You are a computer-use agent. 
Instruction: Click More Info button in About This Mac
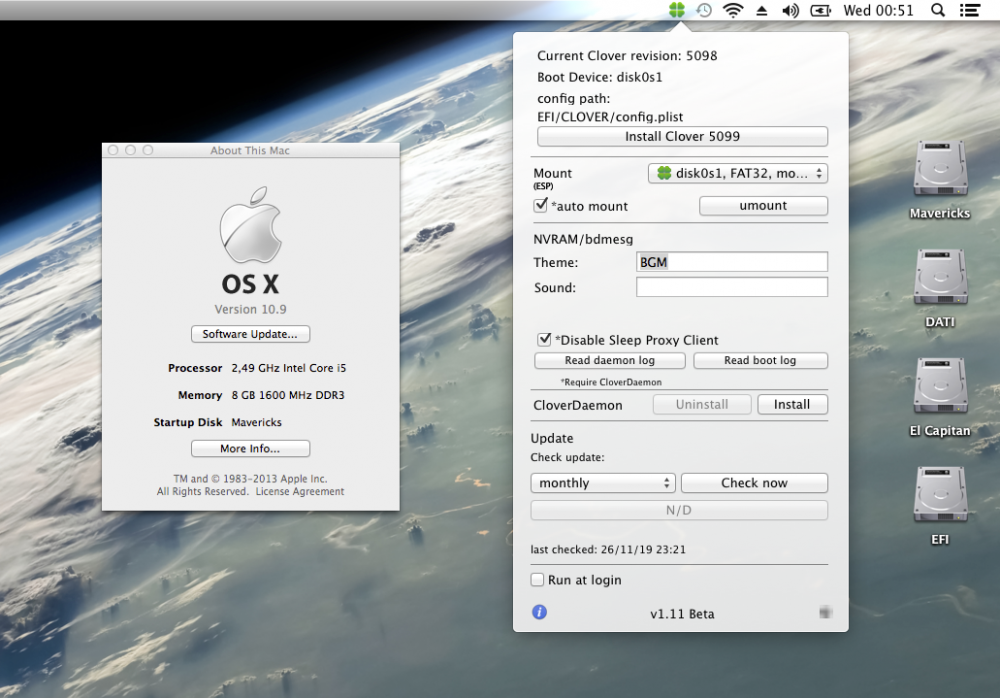[x=250, y=449]
